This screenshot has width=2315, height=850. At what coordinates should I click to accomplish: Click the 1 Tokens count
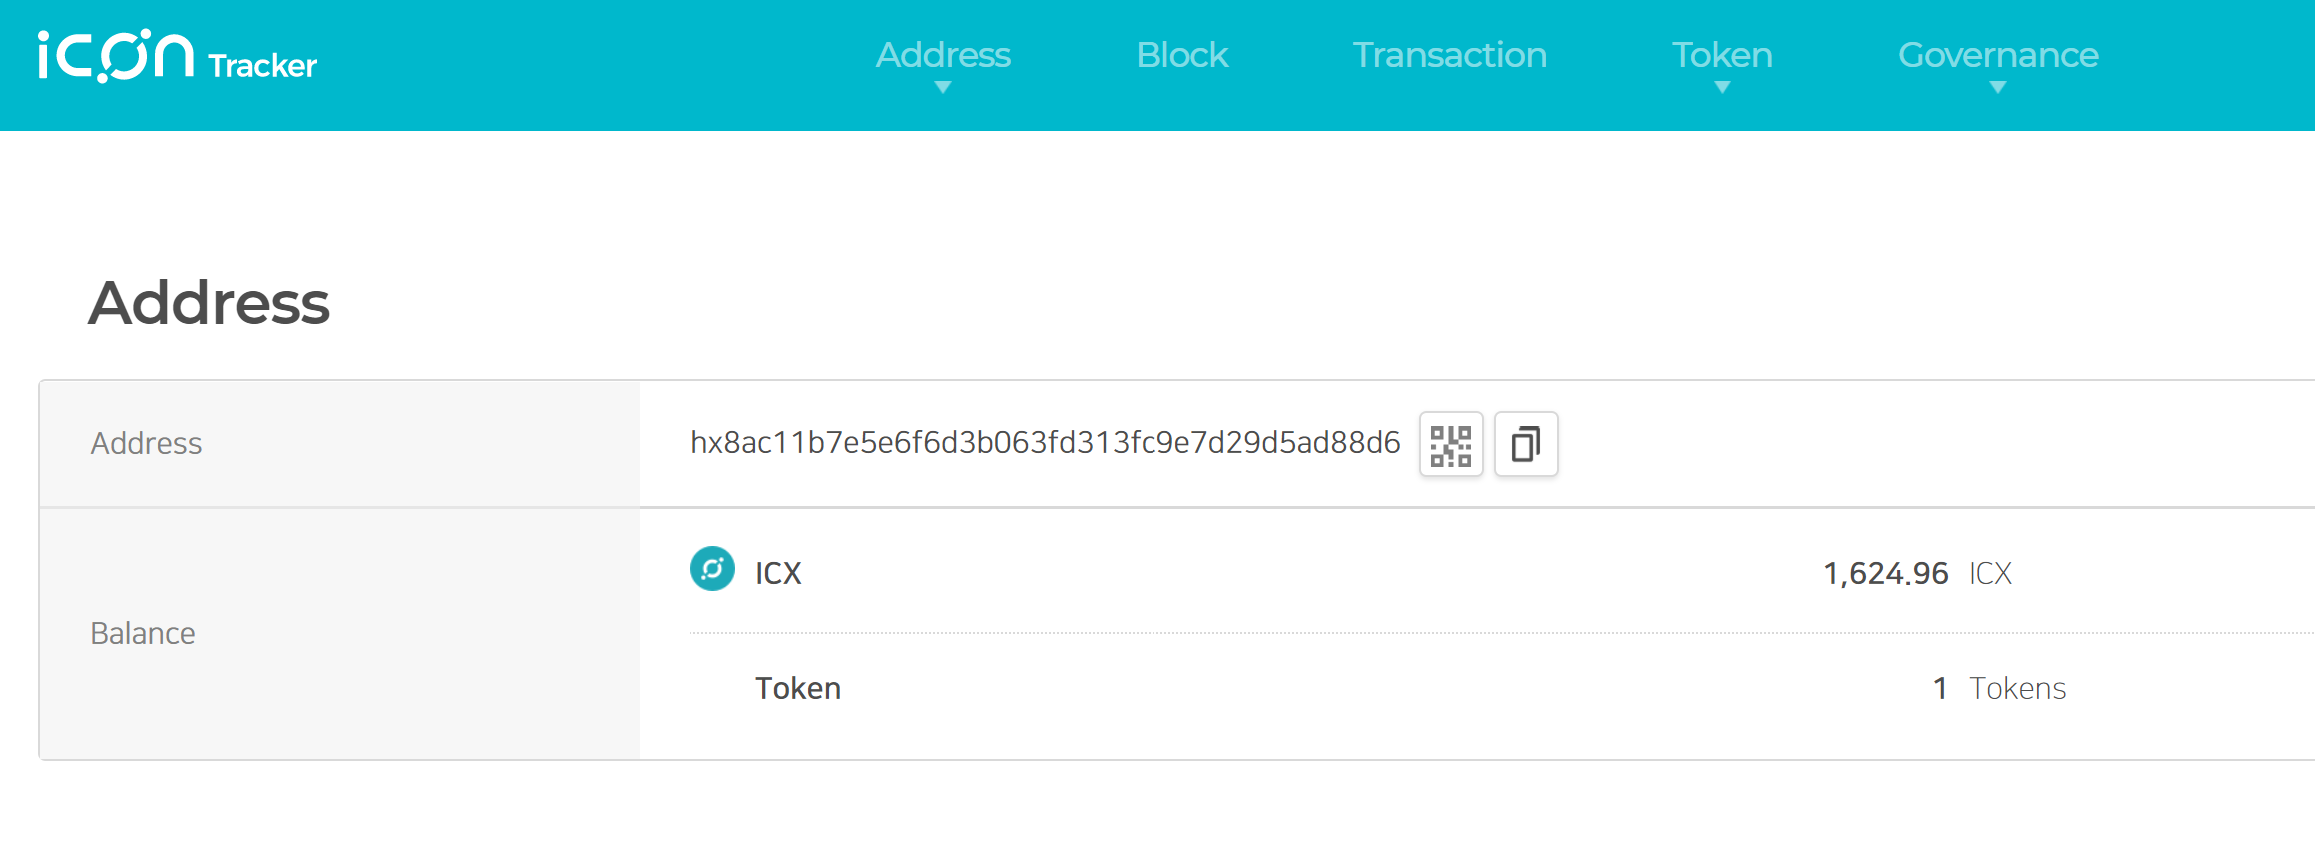tap(1999, 688)
